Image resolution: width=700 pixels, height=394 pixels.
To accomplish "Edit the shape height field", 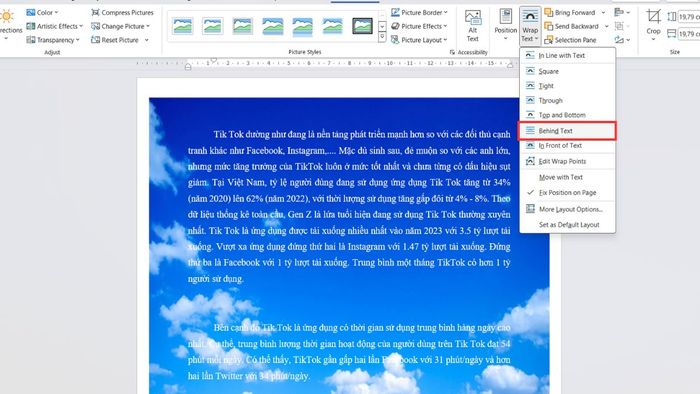I will click(x=689, y=17).
